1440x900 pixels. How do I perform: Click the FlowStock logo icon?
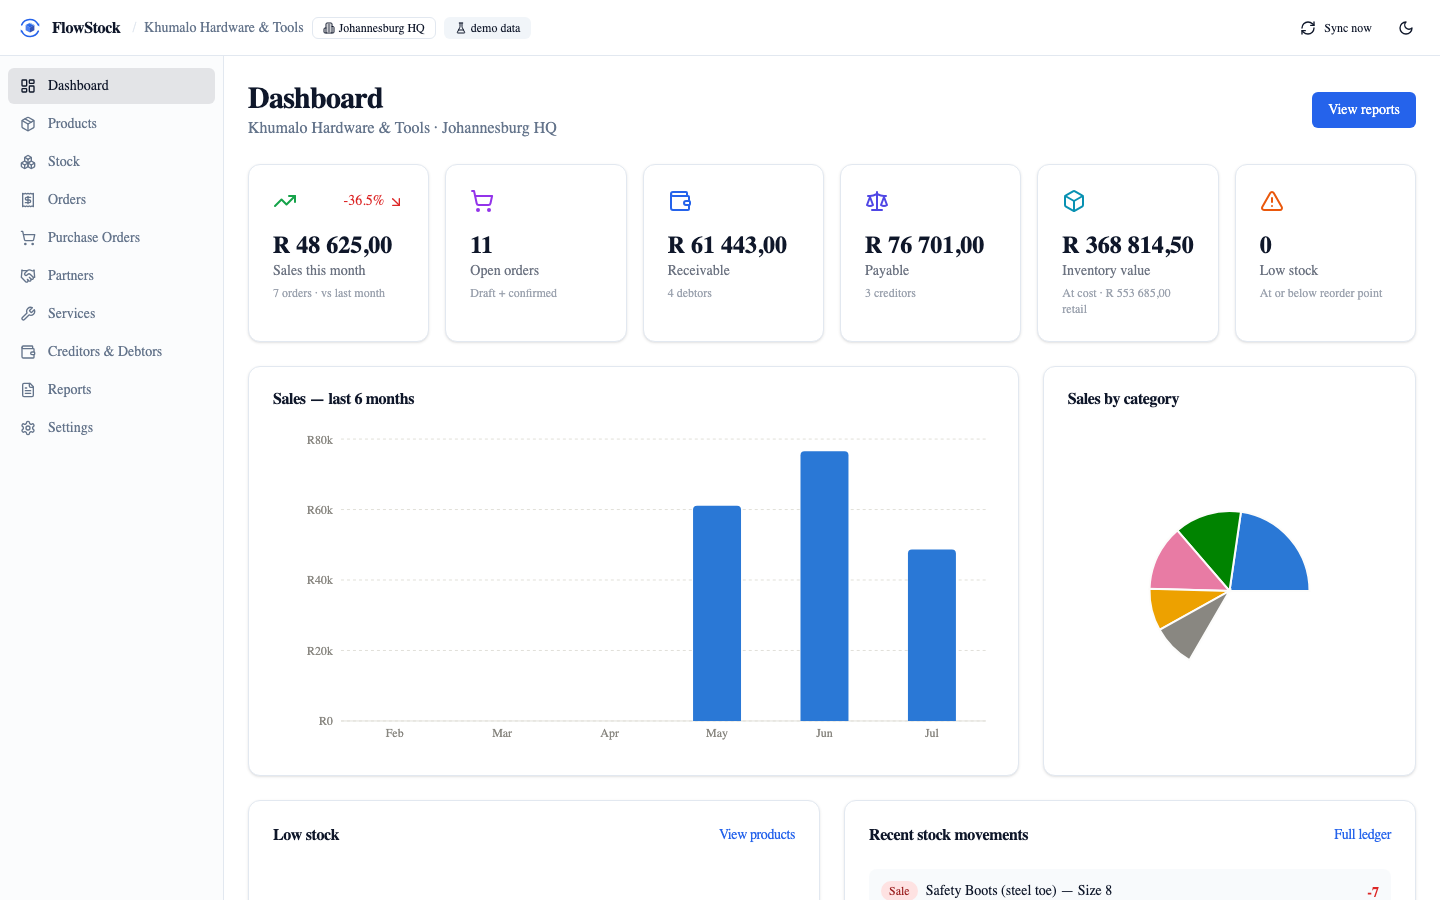tap(30, 28)
